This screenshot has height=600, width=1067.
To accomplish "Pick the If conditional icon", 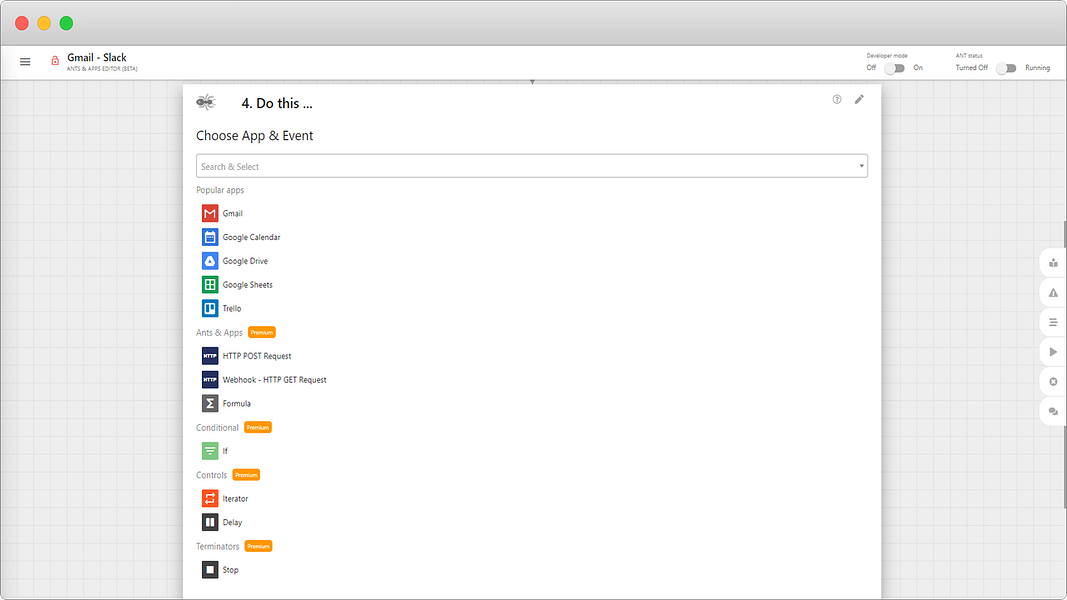I will (x=210, y=451).
